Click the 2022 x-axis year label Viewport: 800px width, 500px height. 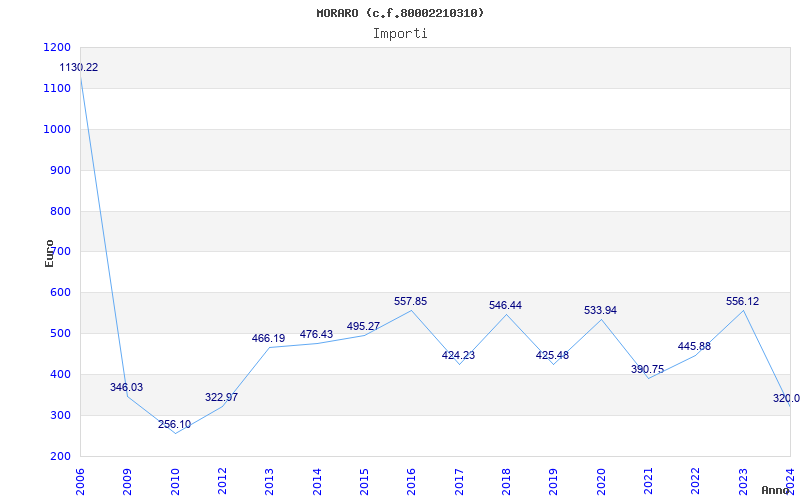click(696, 482)
